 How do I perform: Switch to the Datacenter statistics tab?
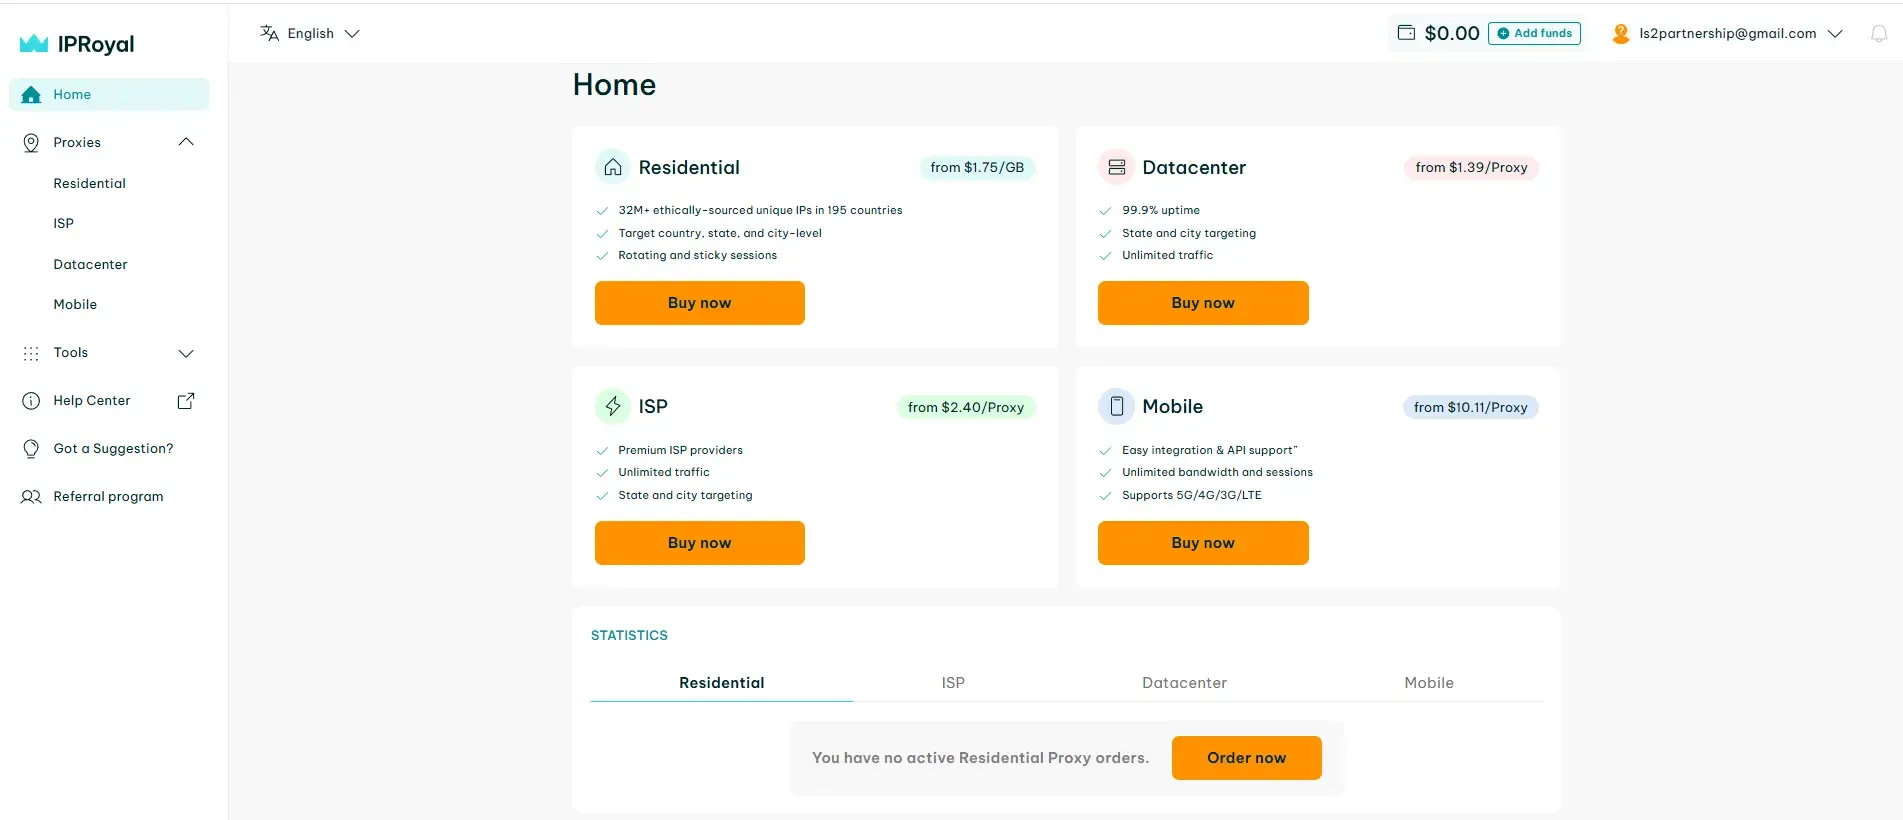(x=1184, y=682)
